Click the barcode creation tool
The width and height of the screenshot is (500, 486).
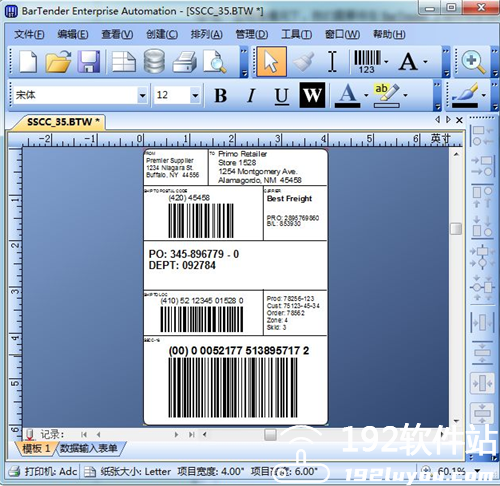(x=367, y=61)
